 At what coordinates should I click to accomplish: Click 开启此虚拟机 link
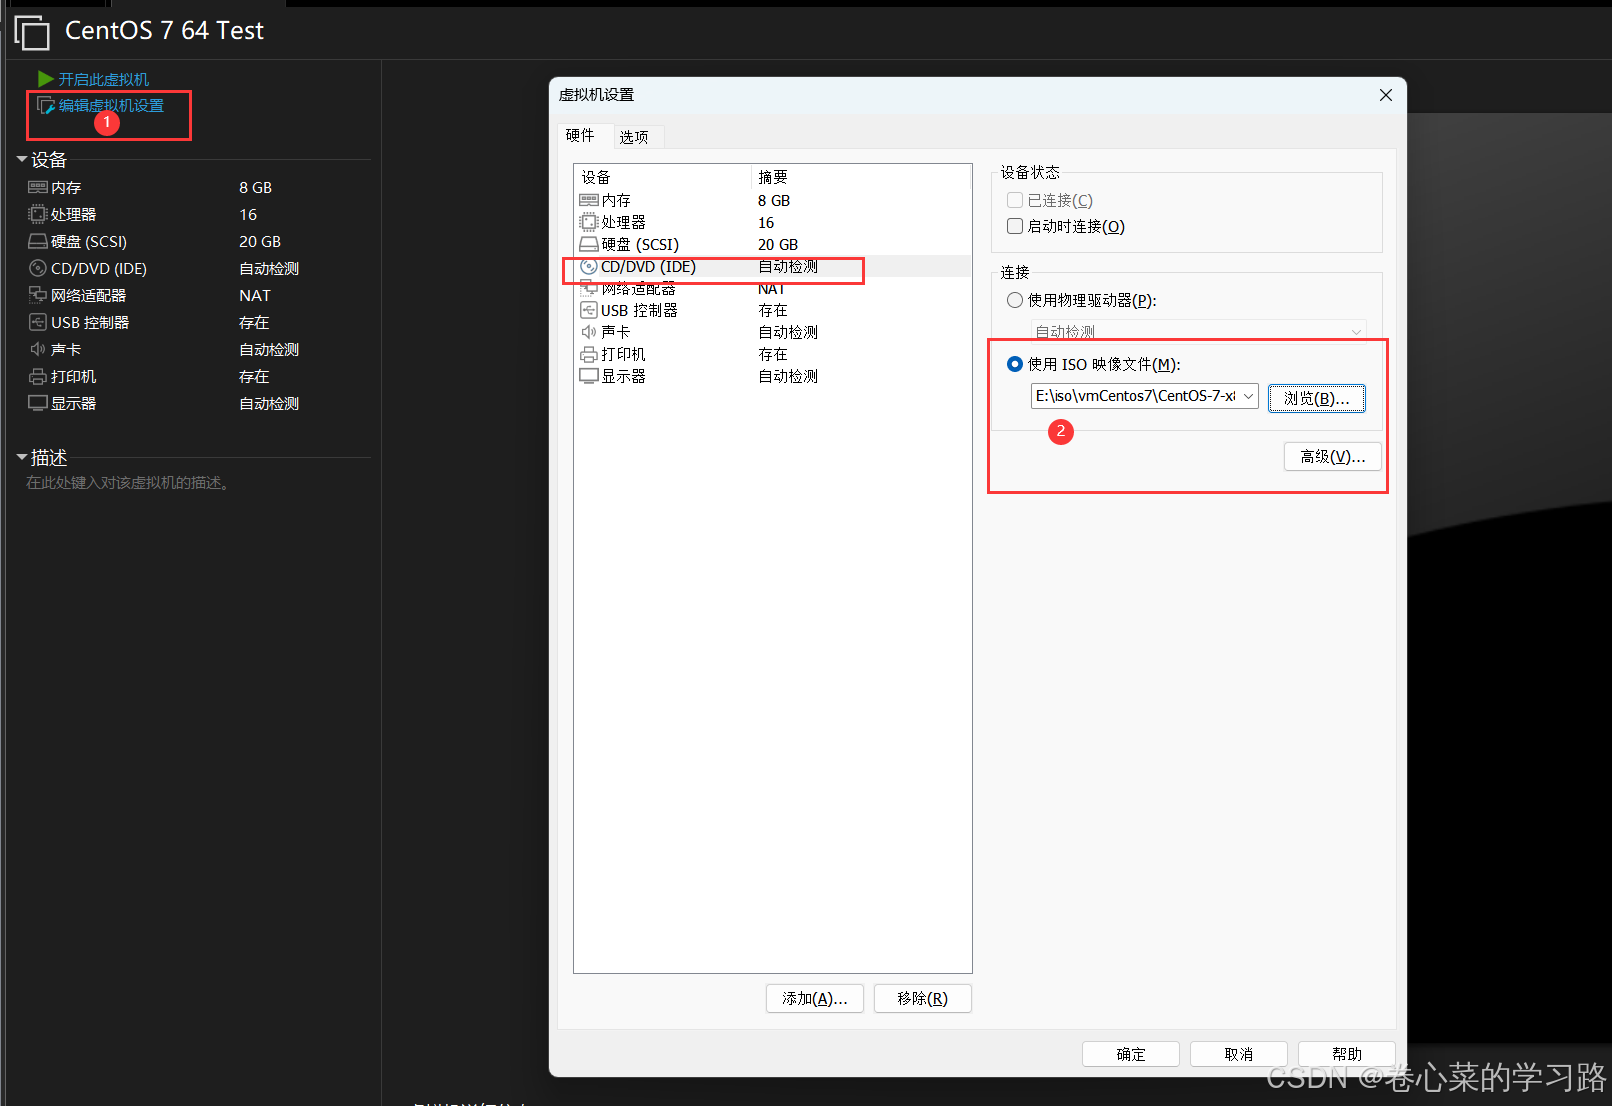point(104,79)
